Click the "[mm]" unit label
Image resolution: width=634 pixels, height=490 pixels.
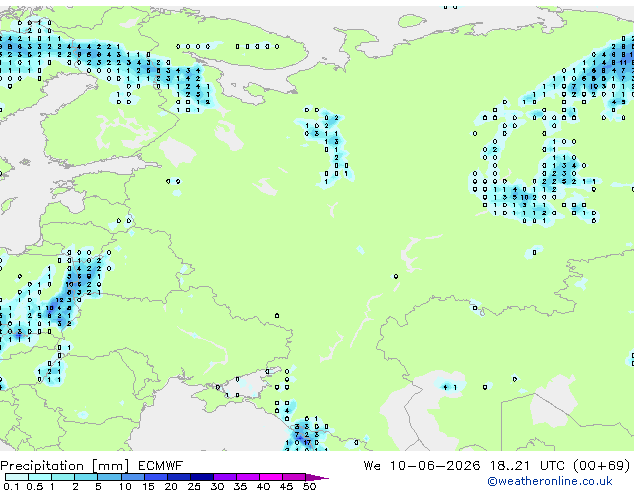pos(111,466)
